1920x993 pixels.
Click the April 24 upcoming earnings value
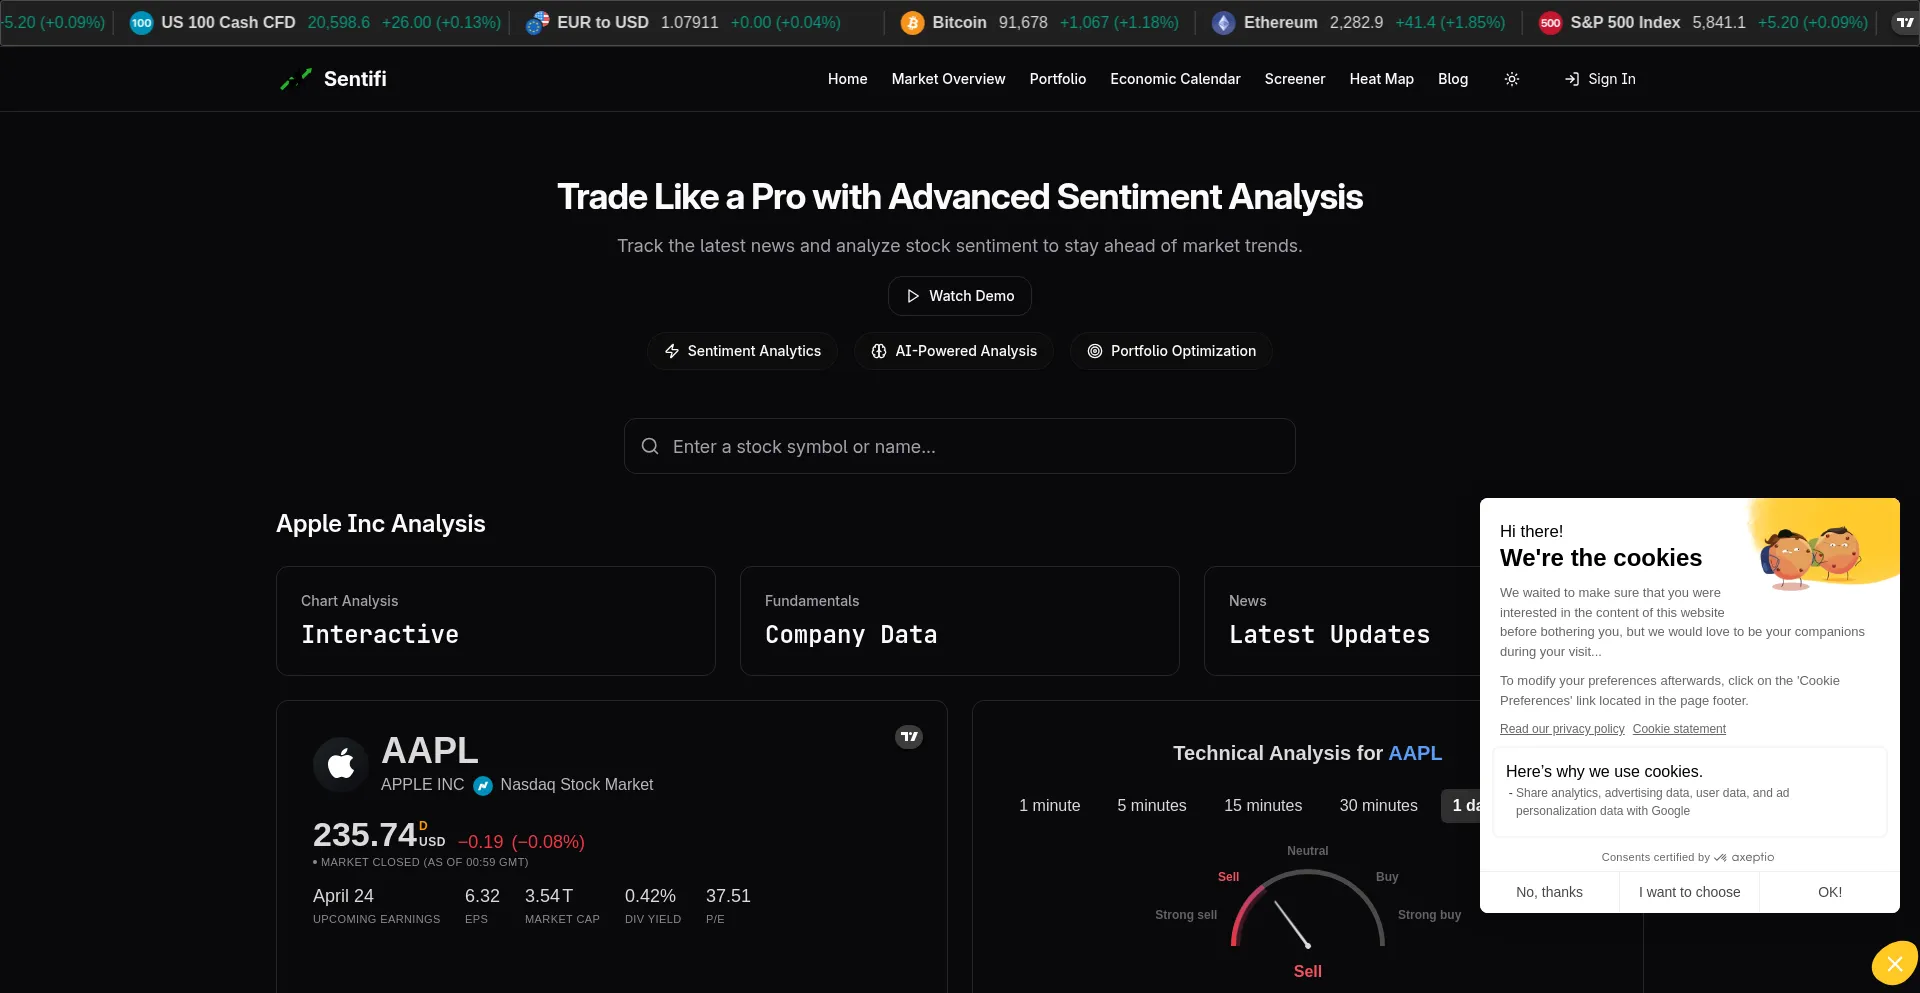pos(343,896)
